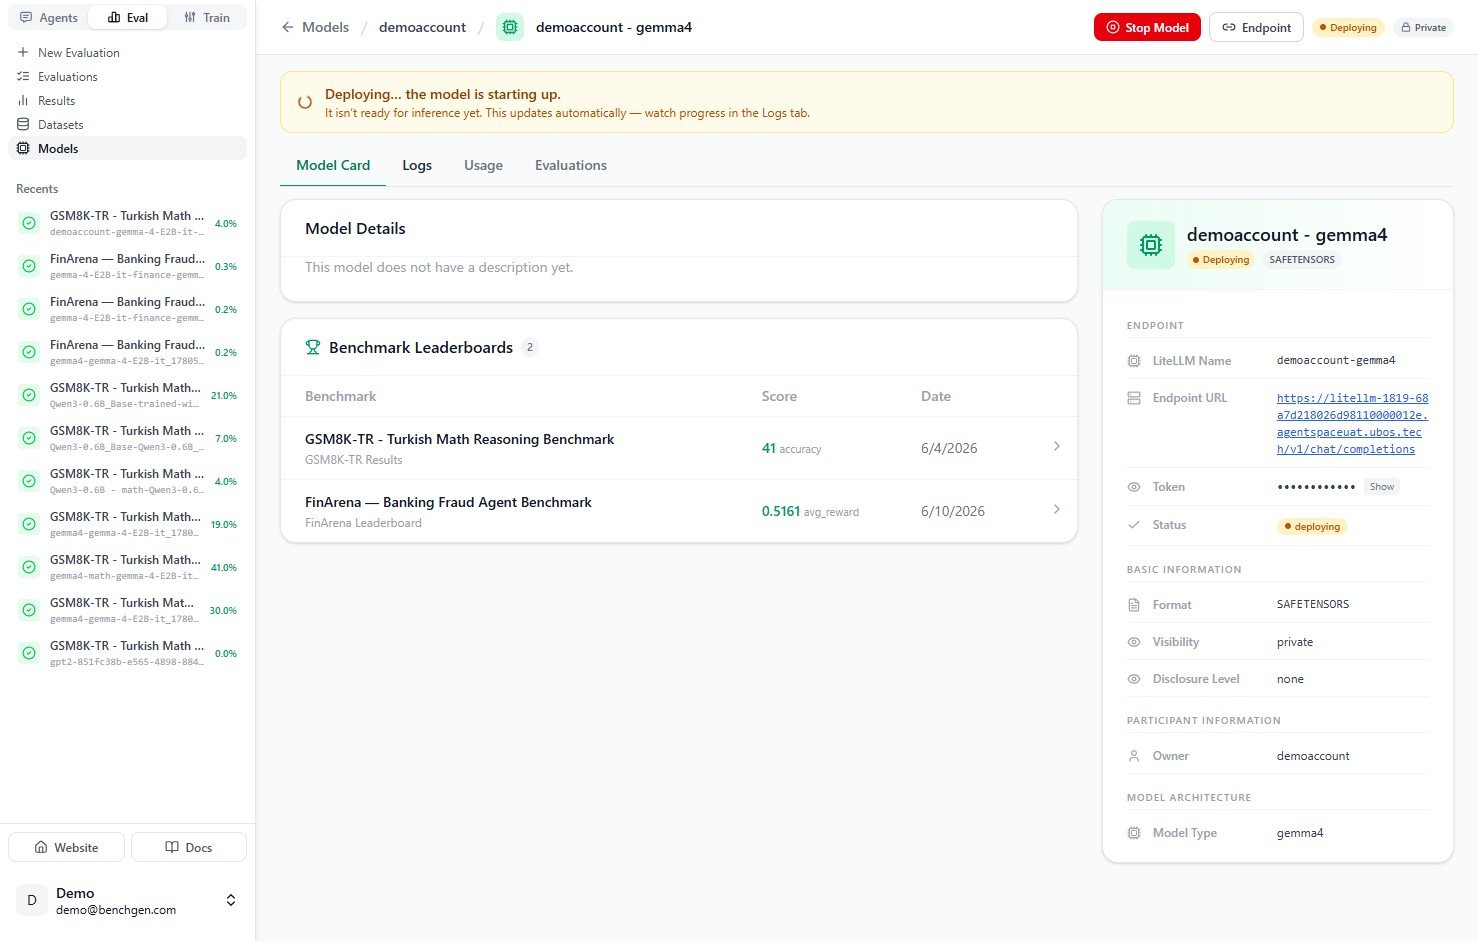Screen dimensions: 1478x941
Task: Click the chip icon beside Model Type
Action: click(1134, 833)
